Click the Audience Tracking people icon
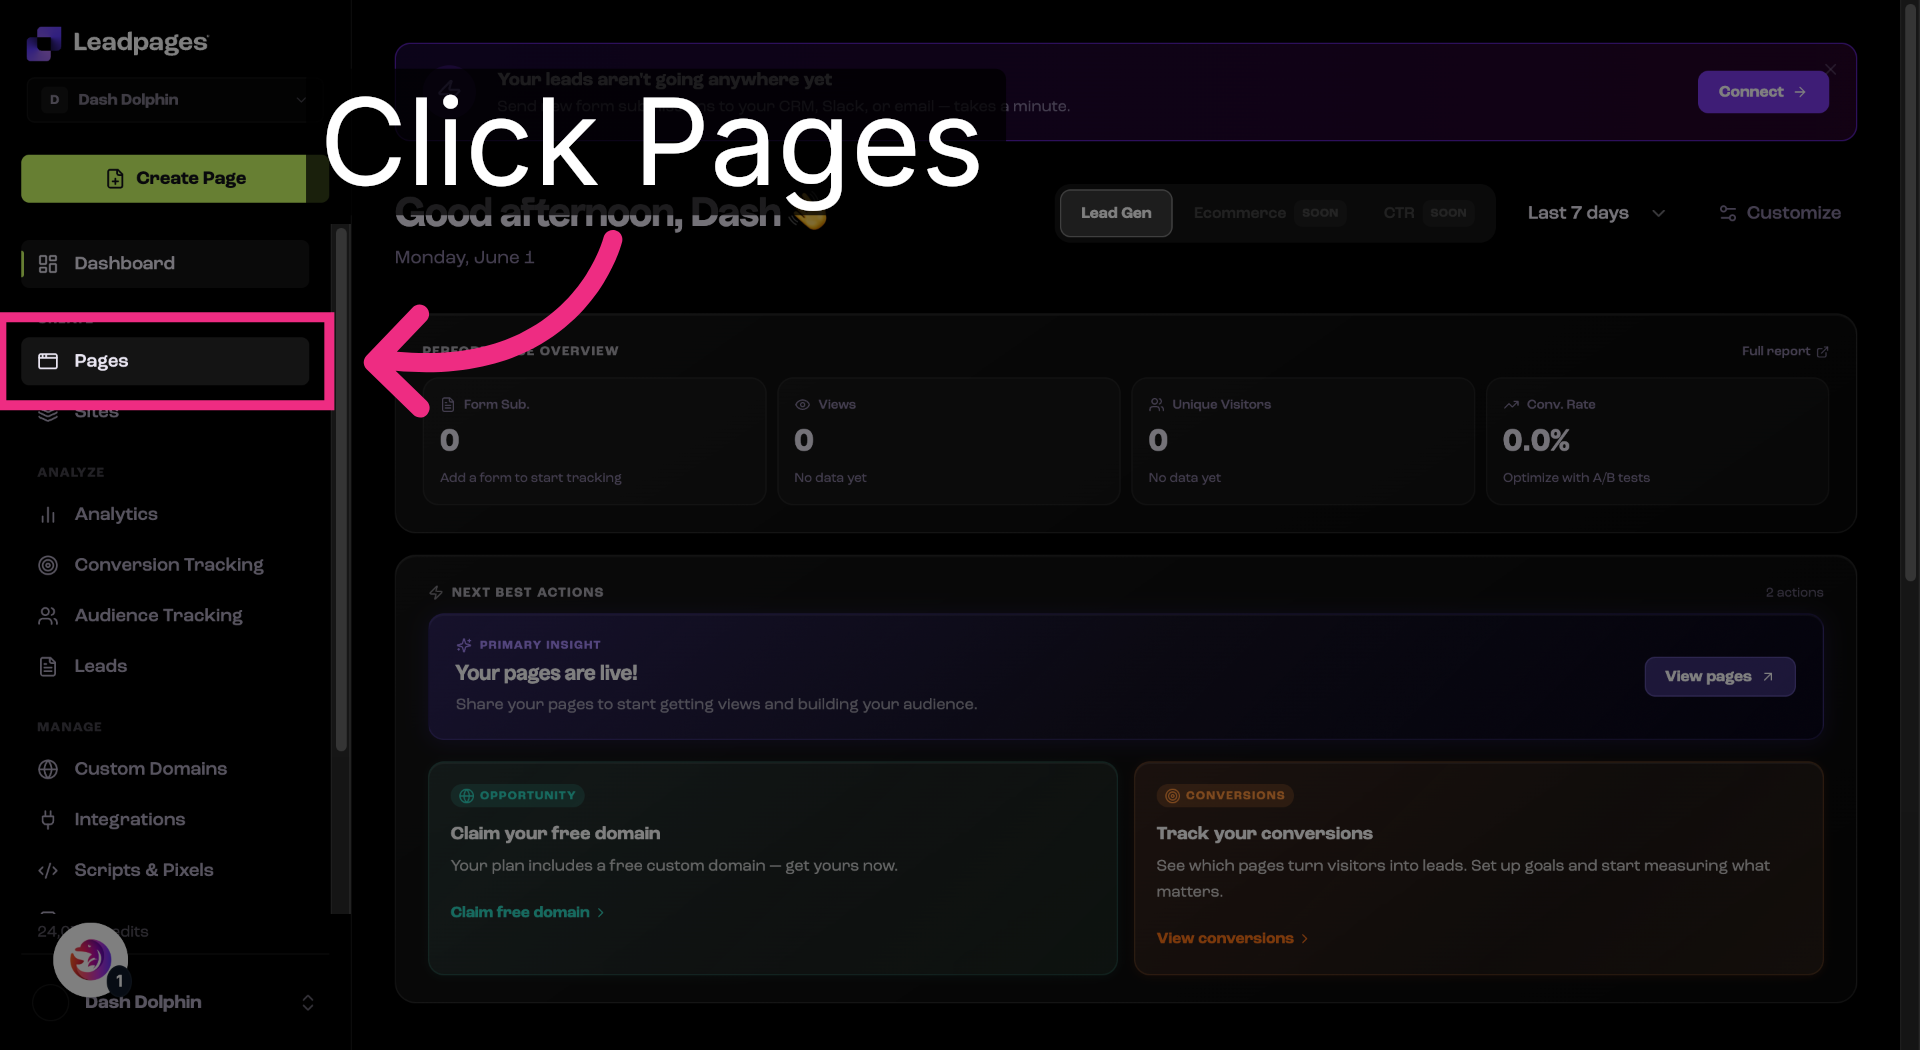 pyautogui.click(x=48, y=616)
